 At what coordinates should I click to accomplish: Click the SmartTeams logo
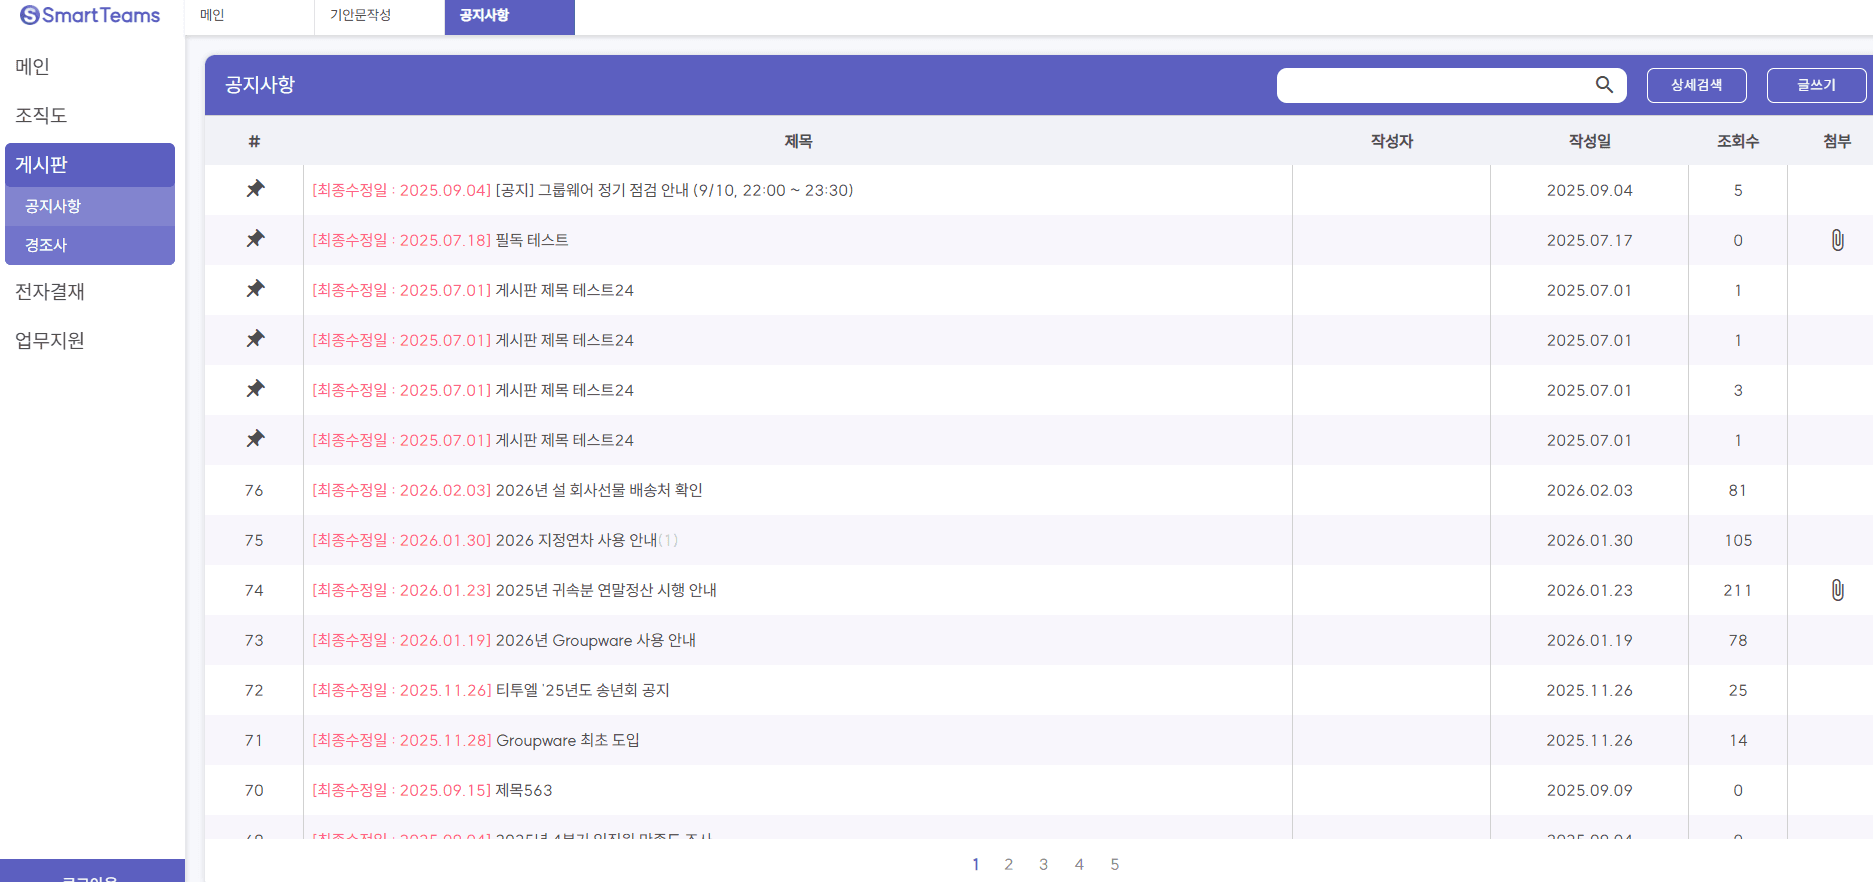90,15
